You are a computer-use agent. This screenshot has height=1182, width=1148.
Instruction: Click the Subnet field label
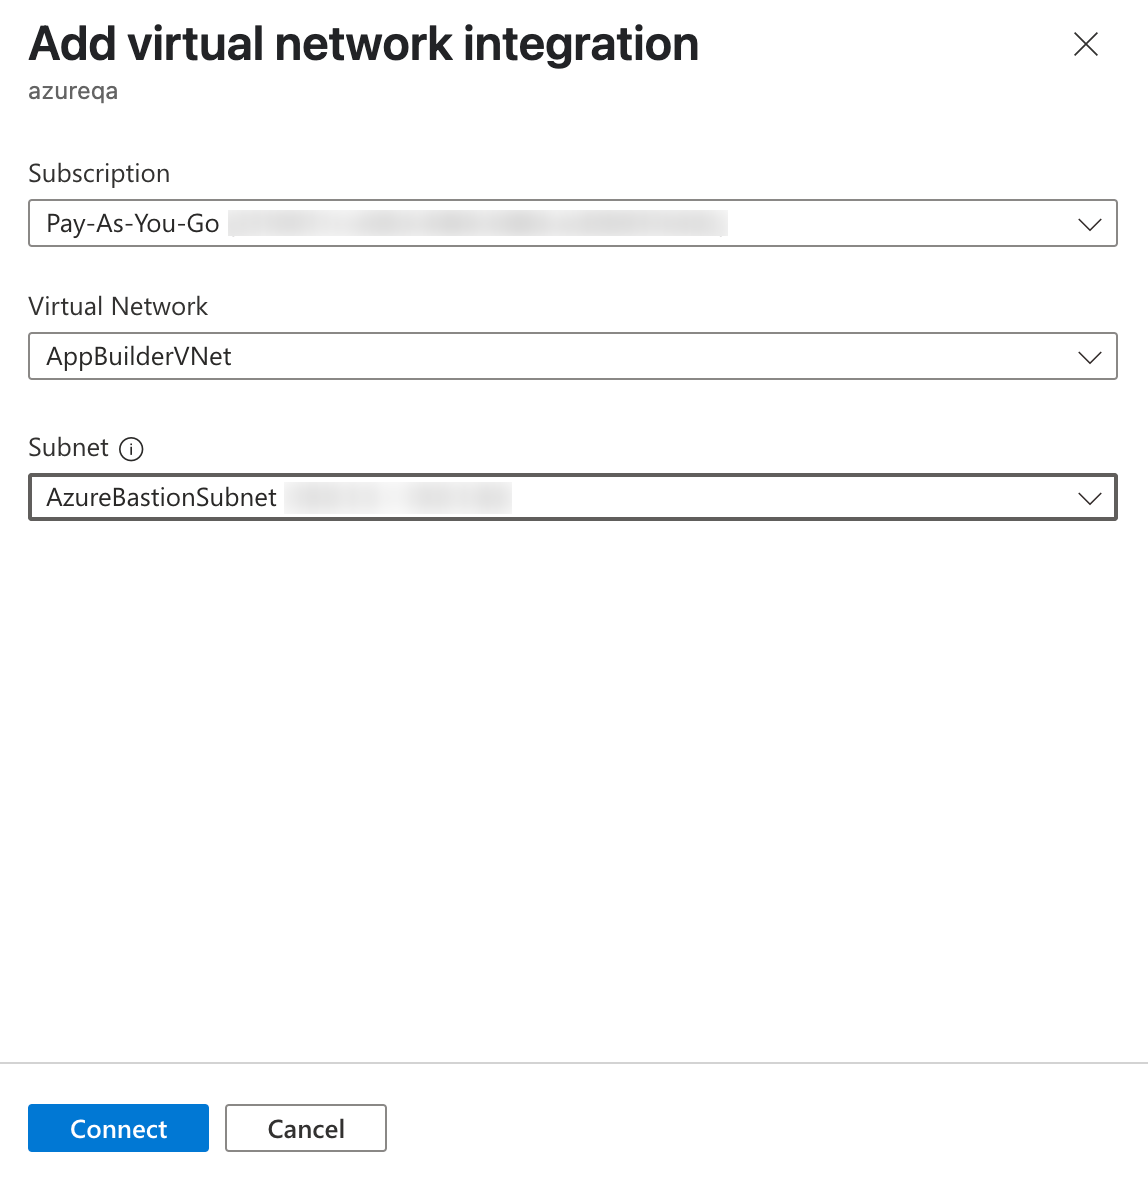coord(68,447)
